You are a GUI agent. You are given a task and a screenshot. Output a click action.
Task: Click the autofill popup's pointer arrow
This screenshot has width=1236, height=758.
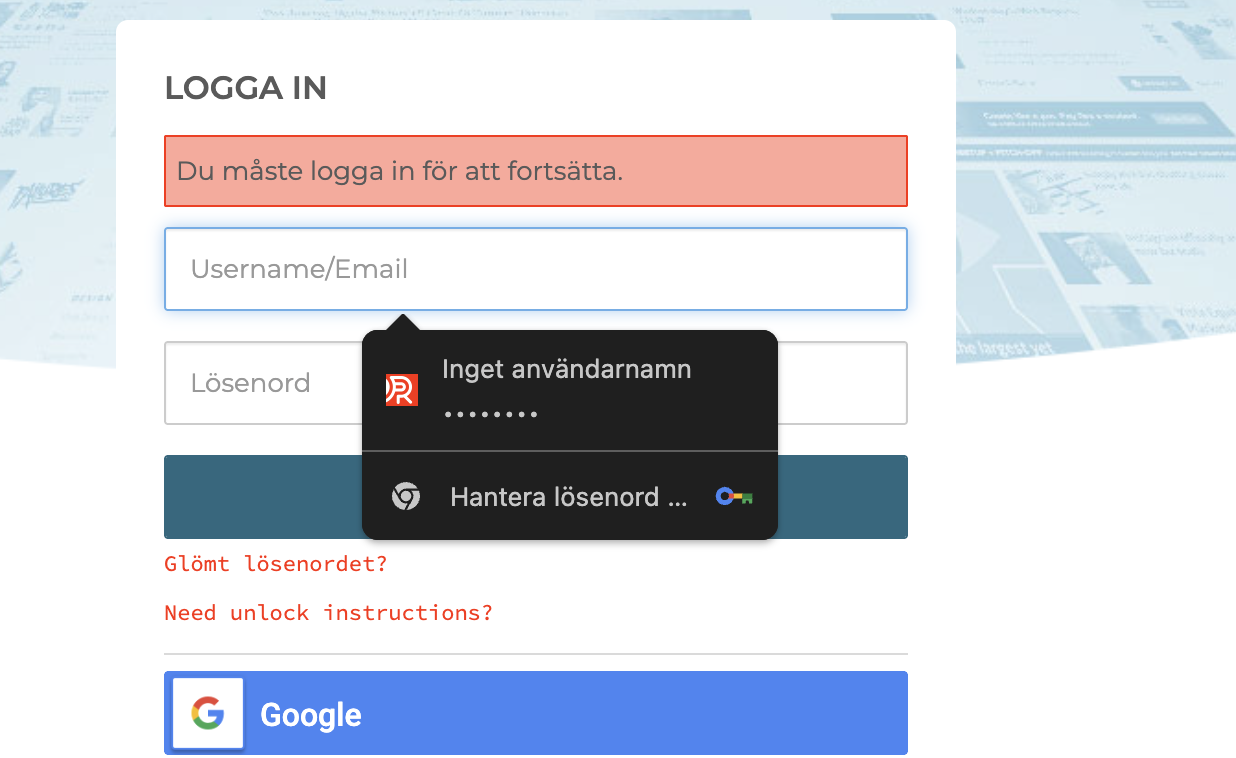pos(403,322)
